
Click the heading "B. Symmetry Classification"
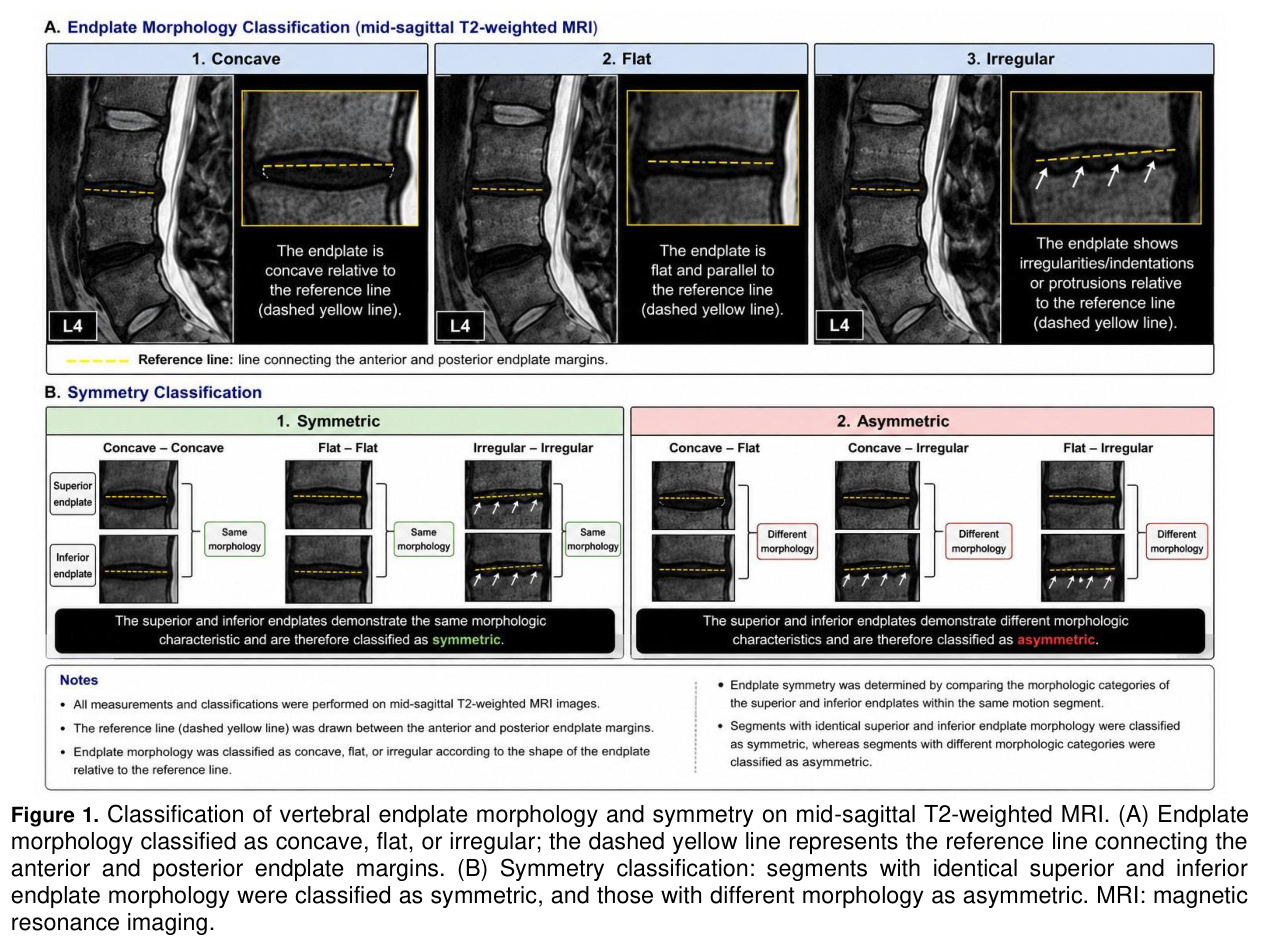(x=153, y=393)
